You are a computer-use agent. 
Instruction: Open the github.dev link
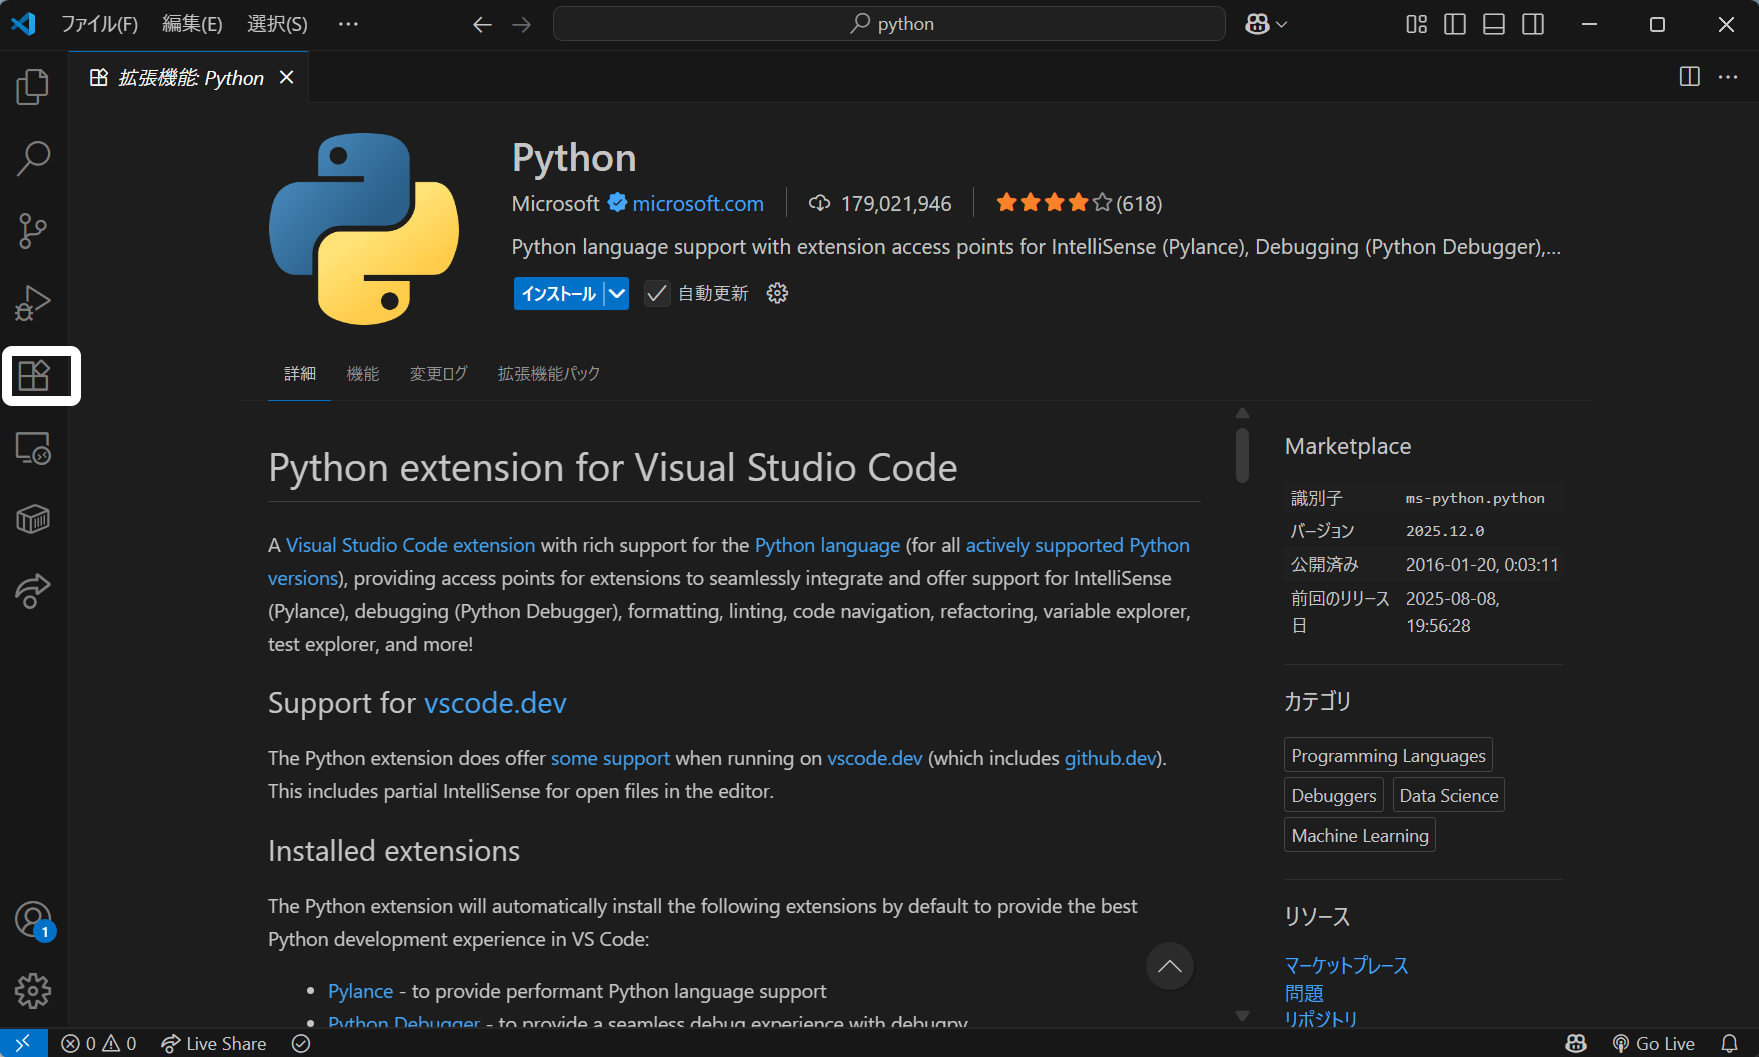point(1110,759)
